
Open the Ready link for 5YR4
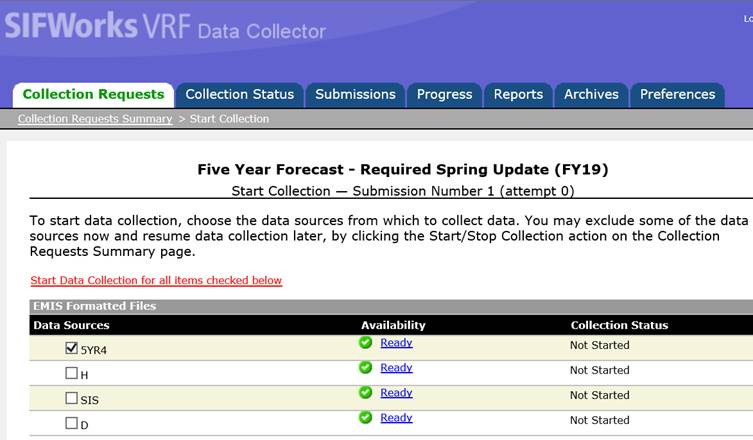click(396, 343)
